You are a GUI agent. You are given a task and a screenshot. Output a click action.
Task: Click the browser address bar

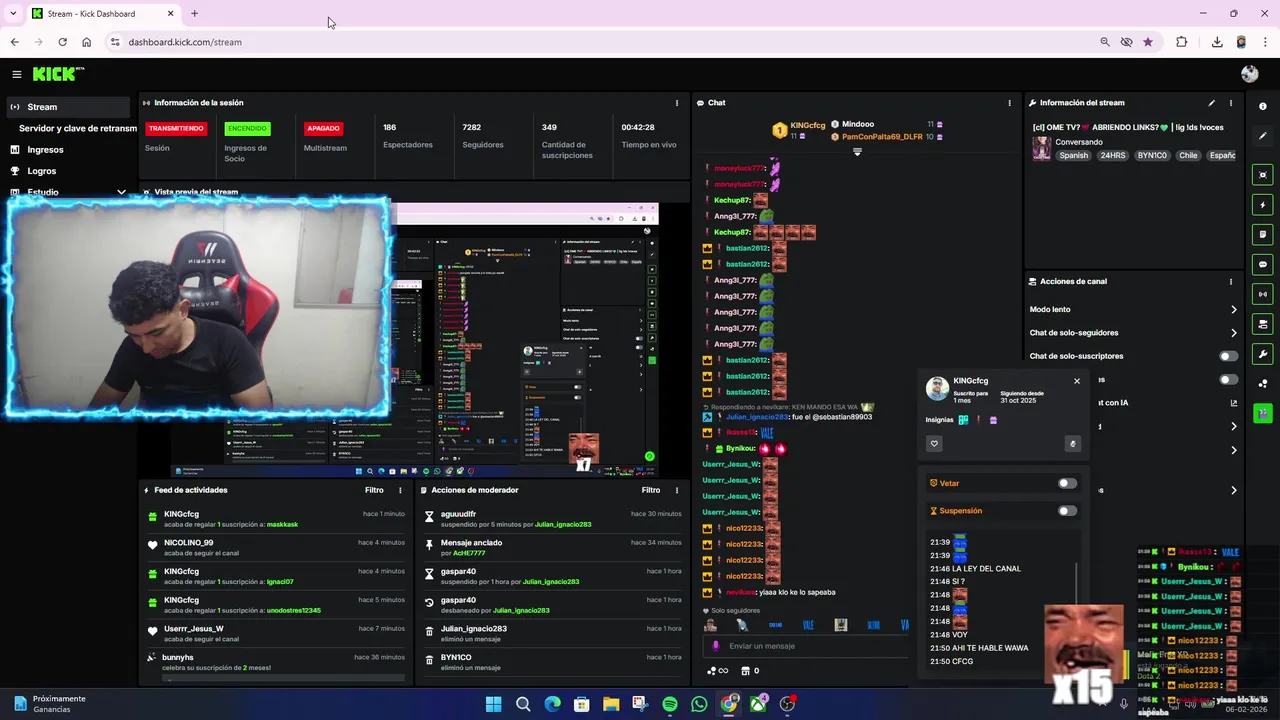(x=600, y=42)
